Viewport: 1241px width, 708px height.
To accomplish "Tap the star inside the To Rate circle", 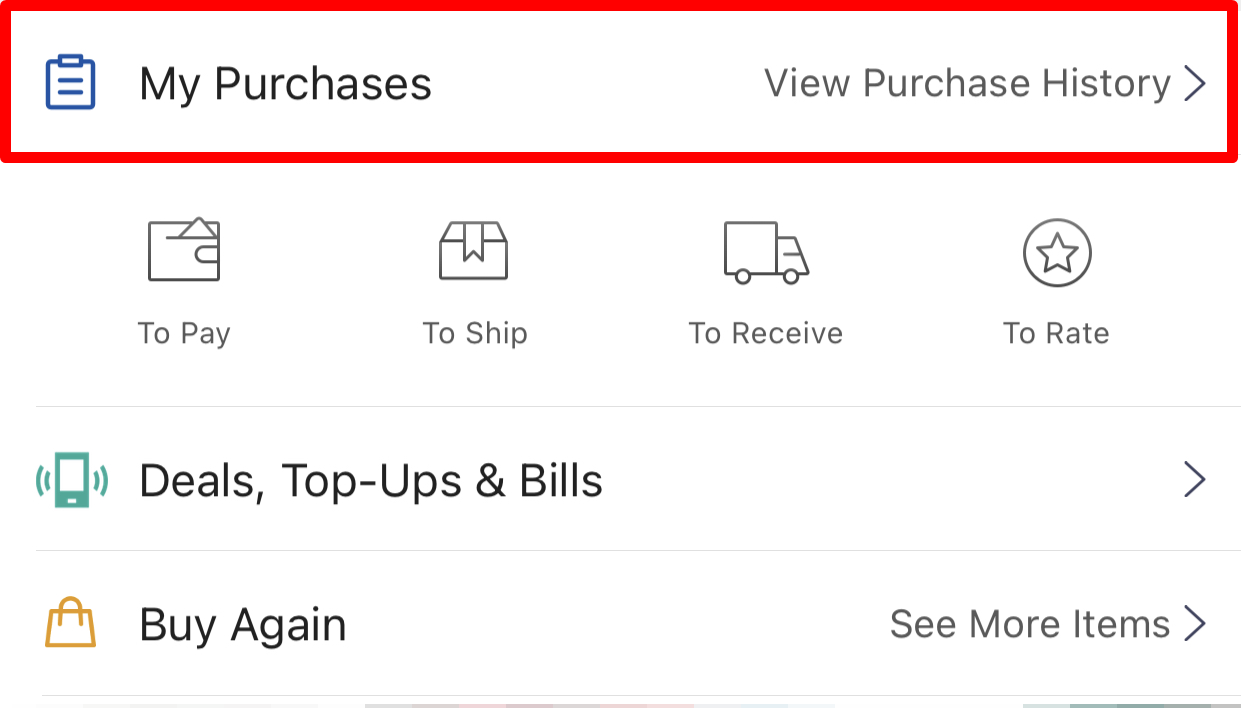I will click(1056, 254).
